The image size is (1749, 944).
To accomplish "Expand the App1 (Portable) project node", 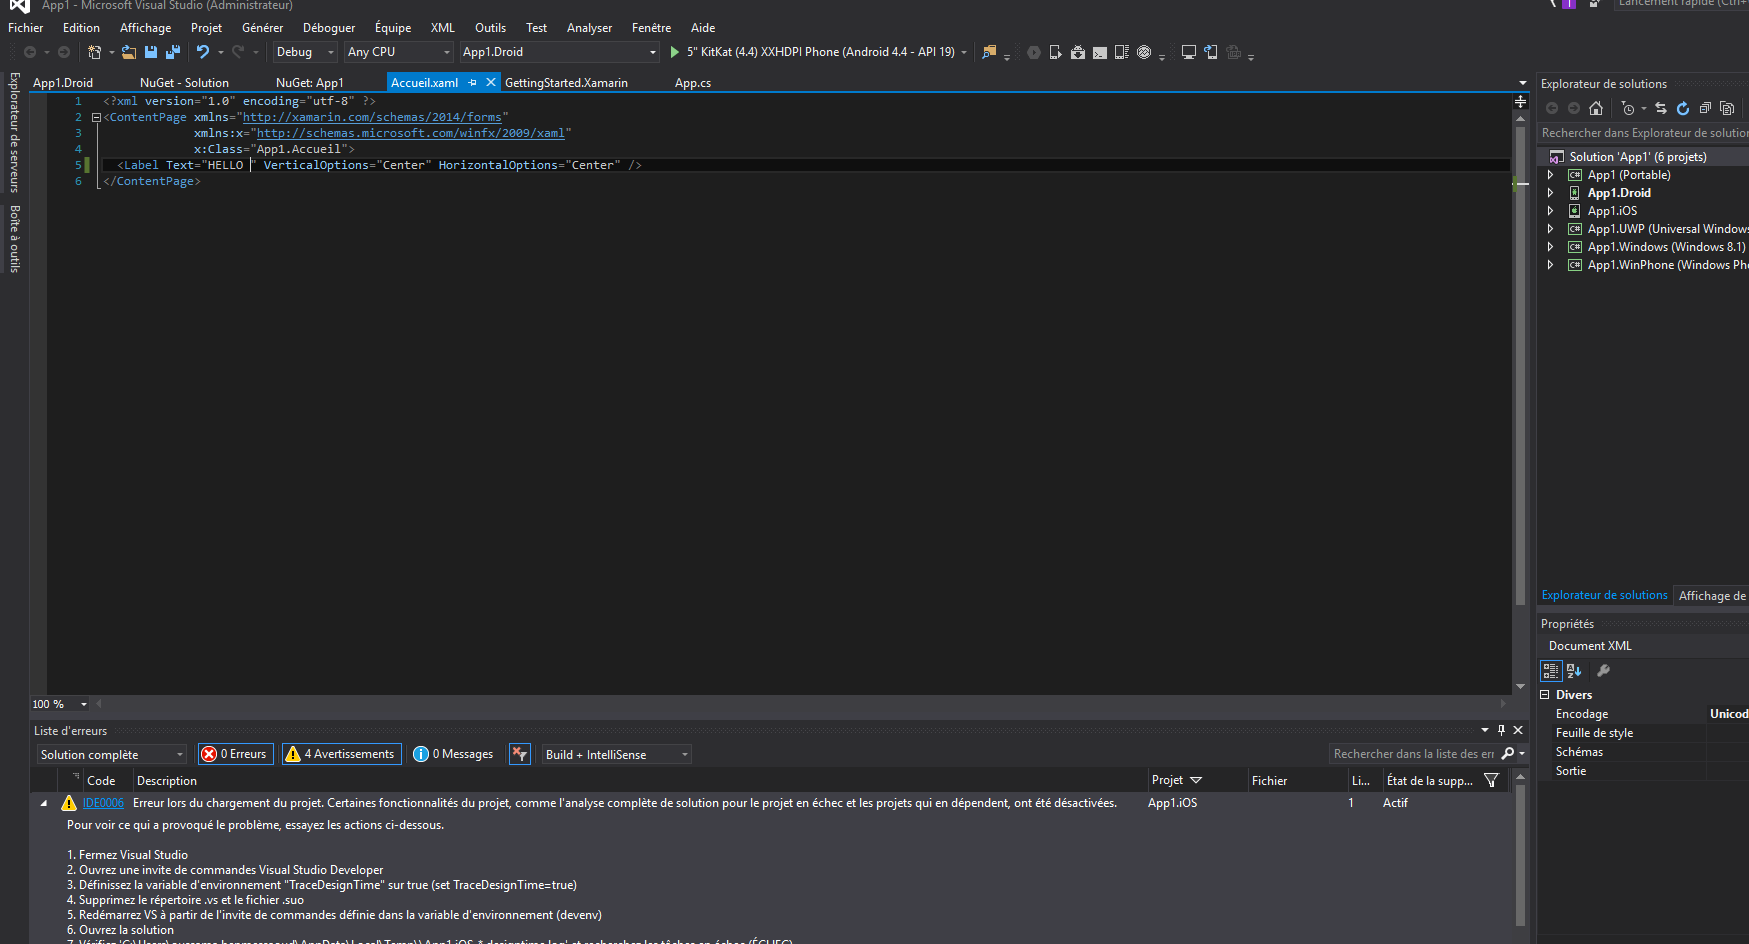I will click(x=1551, y=175).
